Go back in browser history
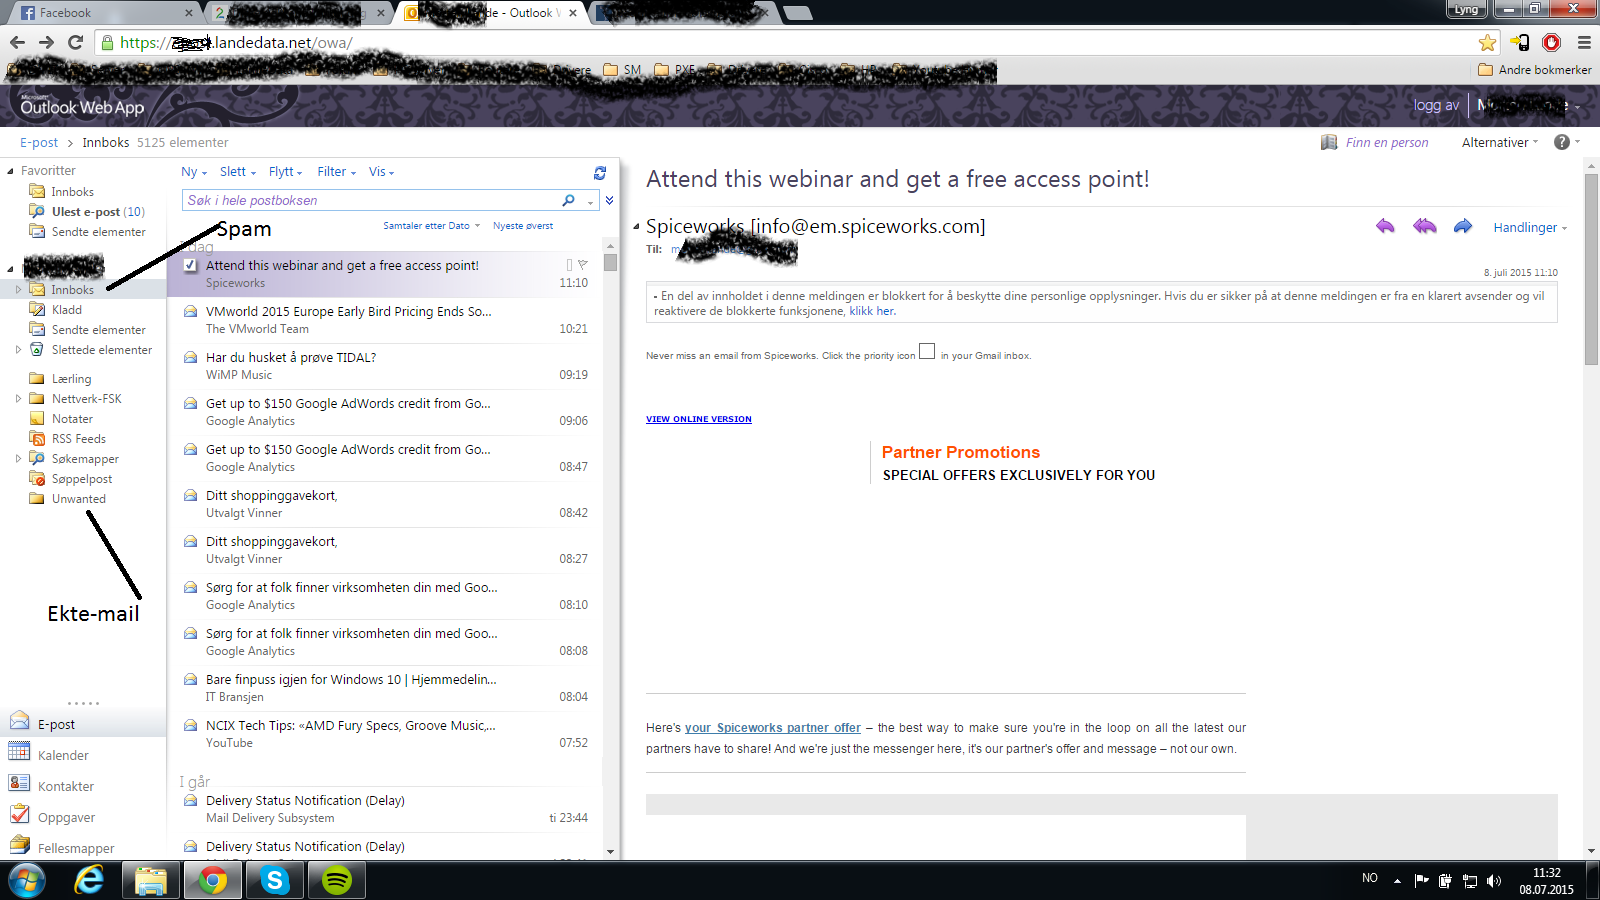This screenshot has height=900, width=1600. click(17, 42)
